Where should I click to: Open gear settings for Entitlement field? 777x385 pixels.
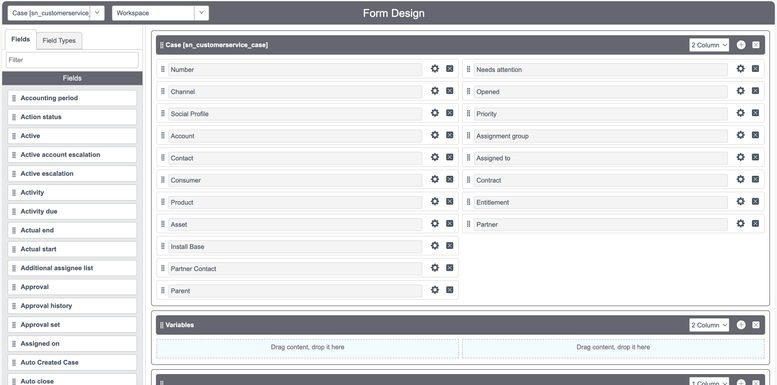point(740,201)
